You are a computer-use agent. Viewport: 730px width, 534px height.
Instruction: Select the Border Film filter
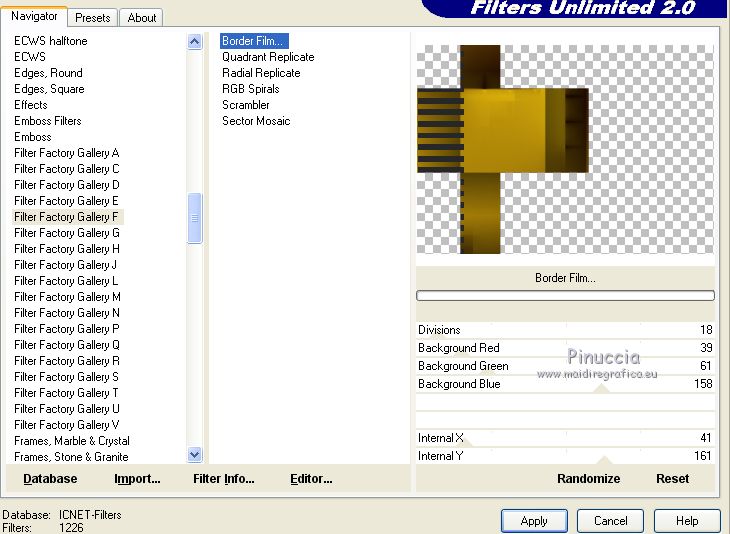click(254, 41)
